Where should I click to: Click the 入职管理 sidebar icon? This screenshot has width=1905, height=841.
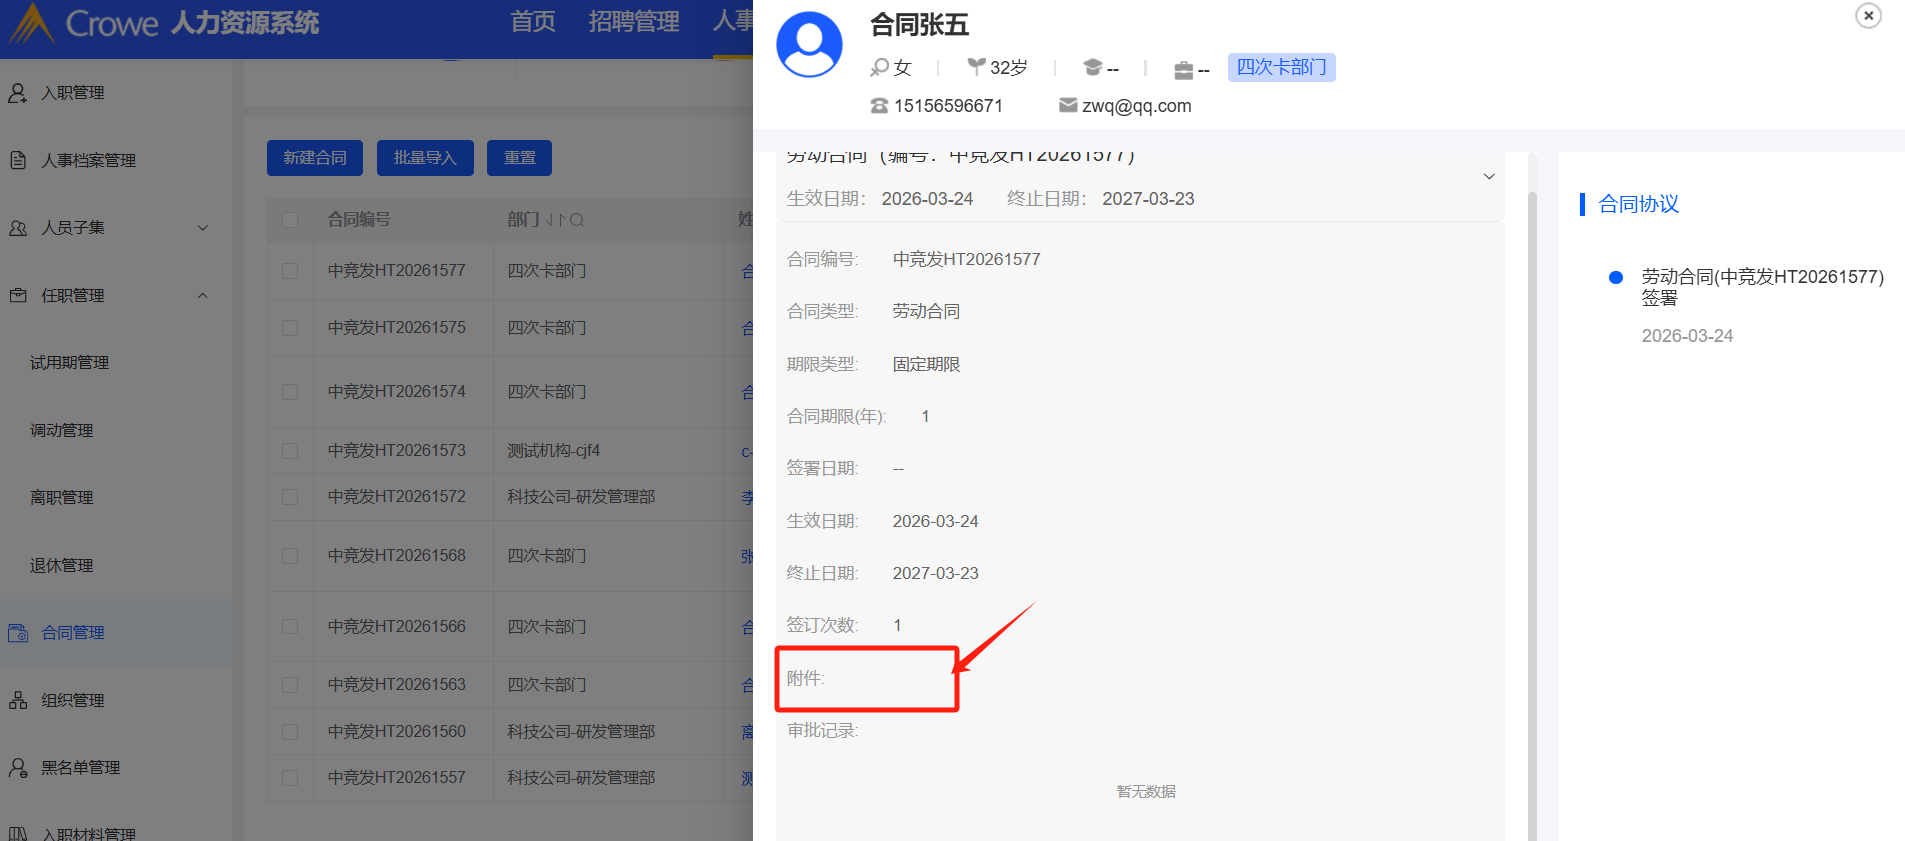18,93
